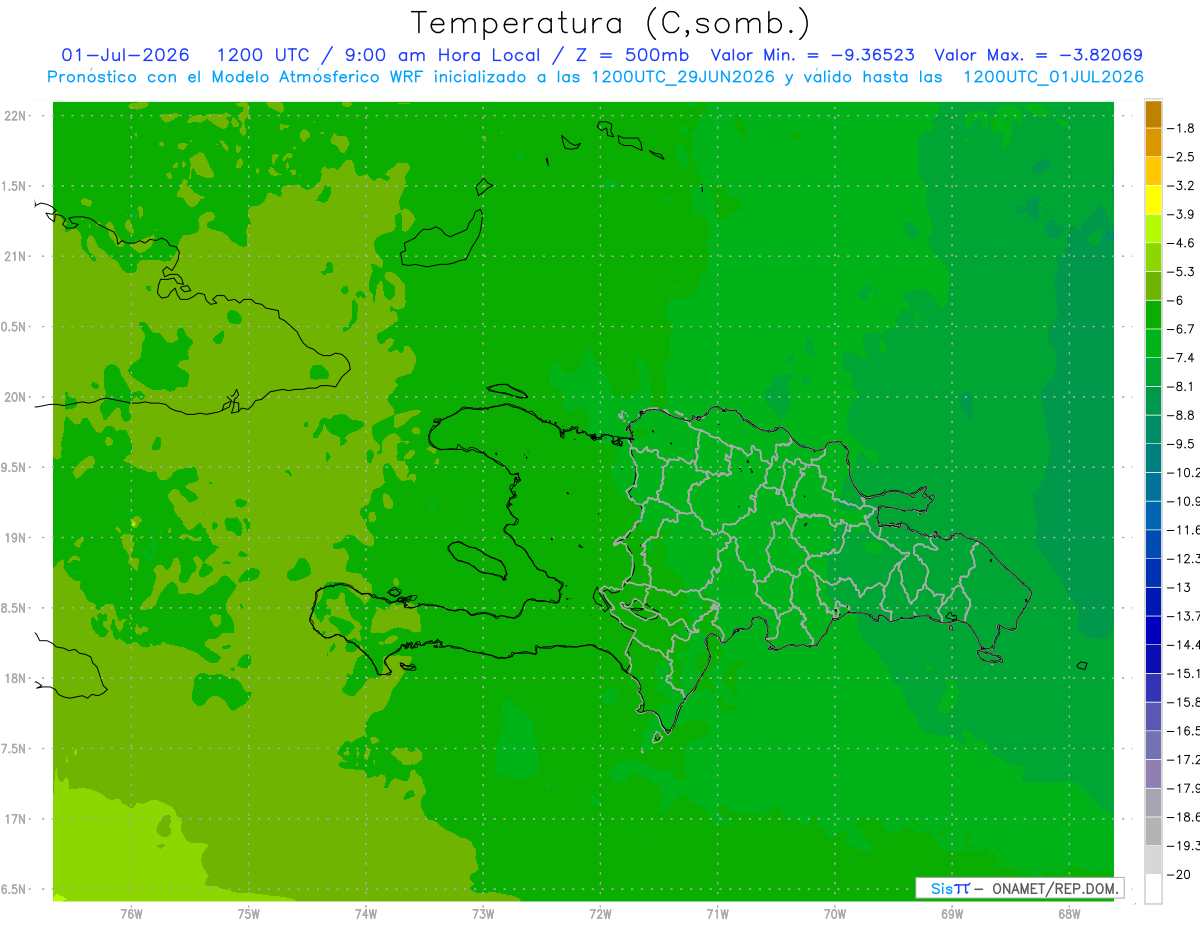
Task: Click the '-2.5' colorbar label
Action: (1181, 157)
